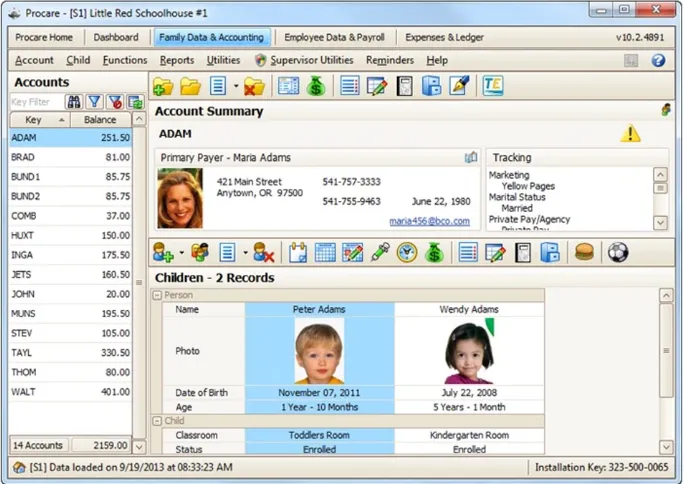Switch to Employee Data & Payroll tab
This screenshot has height=484, width=684.
[335, 37]
